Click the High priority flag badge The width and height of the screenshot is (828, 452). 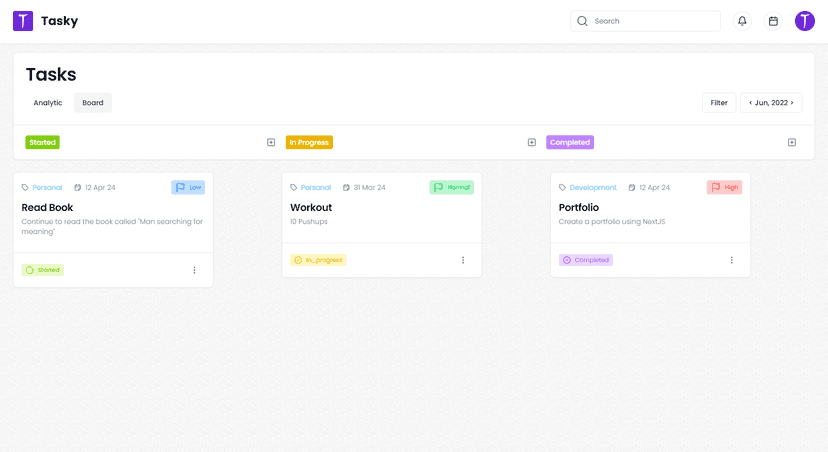pyautogui.click(x=724, y=187)
